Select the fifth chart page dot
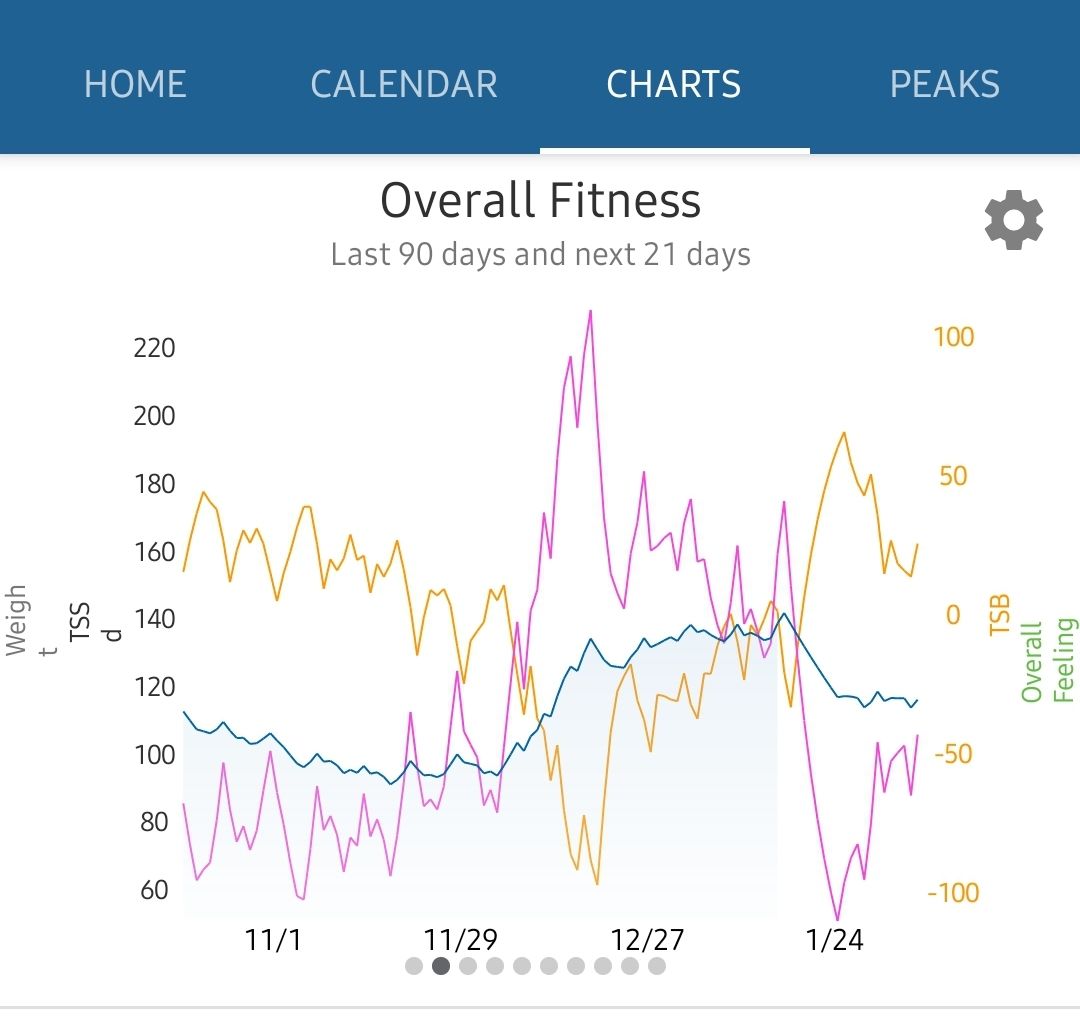Image resolution: width=1080 pixels, height=1026 pixels. (x=522, y=966)
